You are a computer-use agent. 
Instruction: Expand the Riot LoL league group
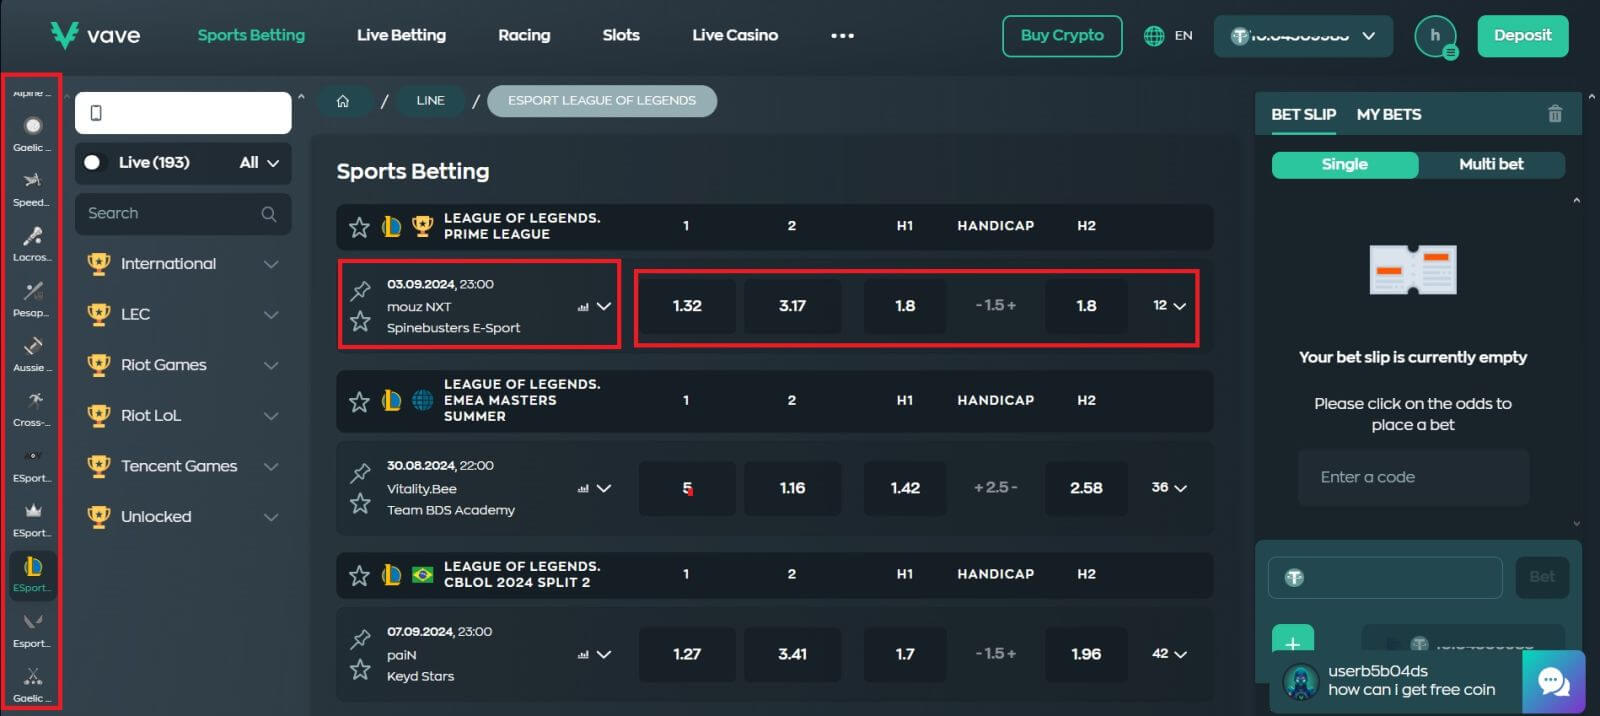pyautogui.click(x=183, y=416)
